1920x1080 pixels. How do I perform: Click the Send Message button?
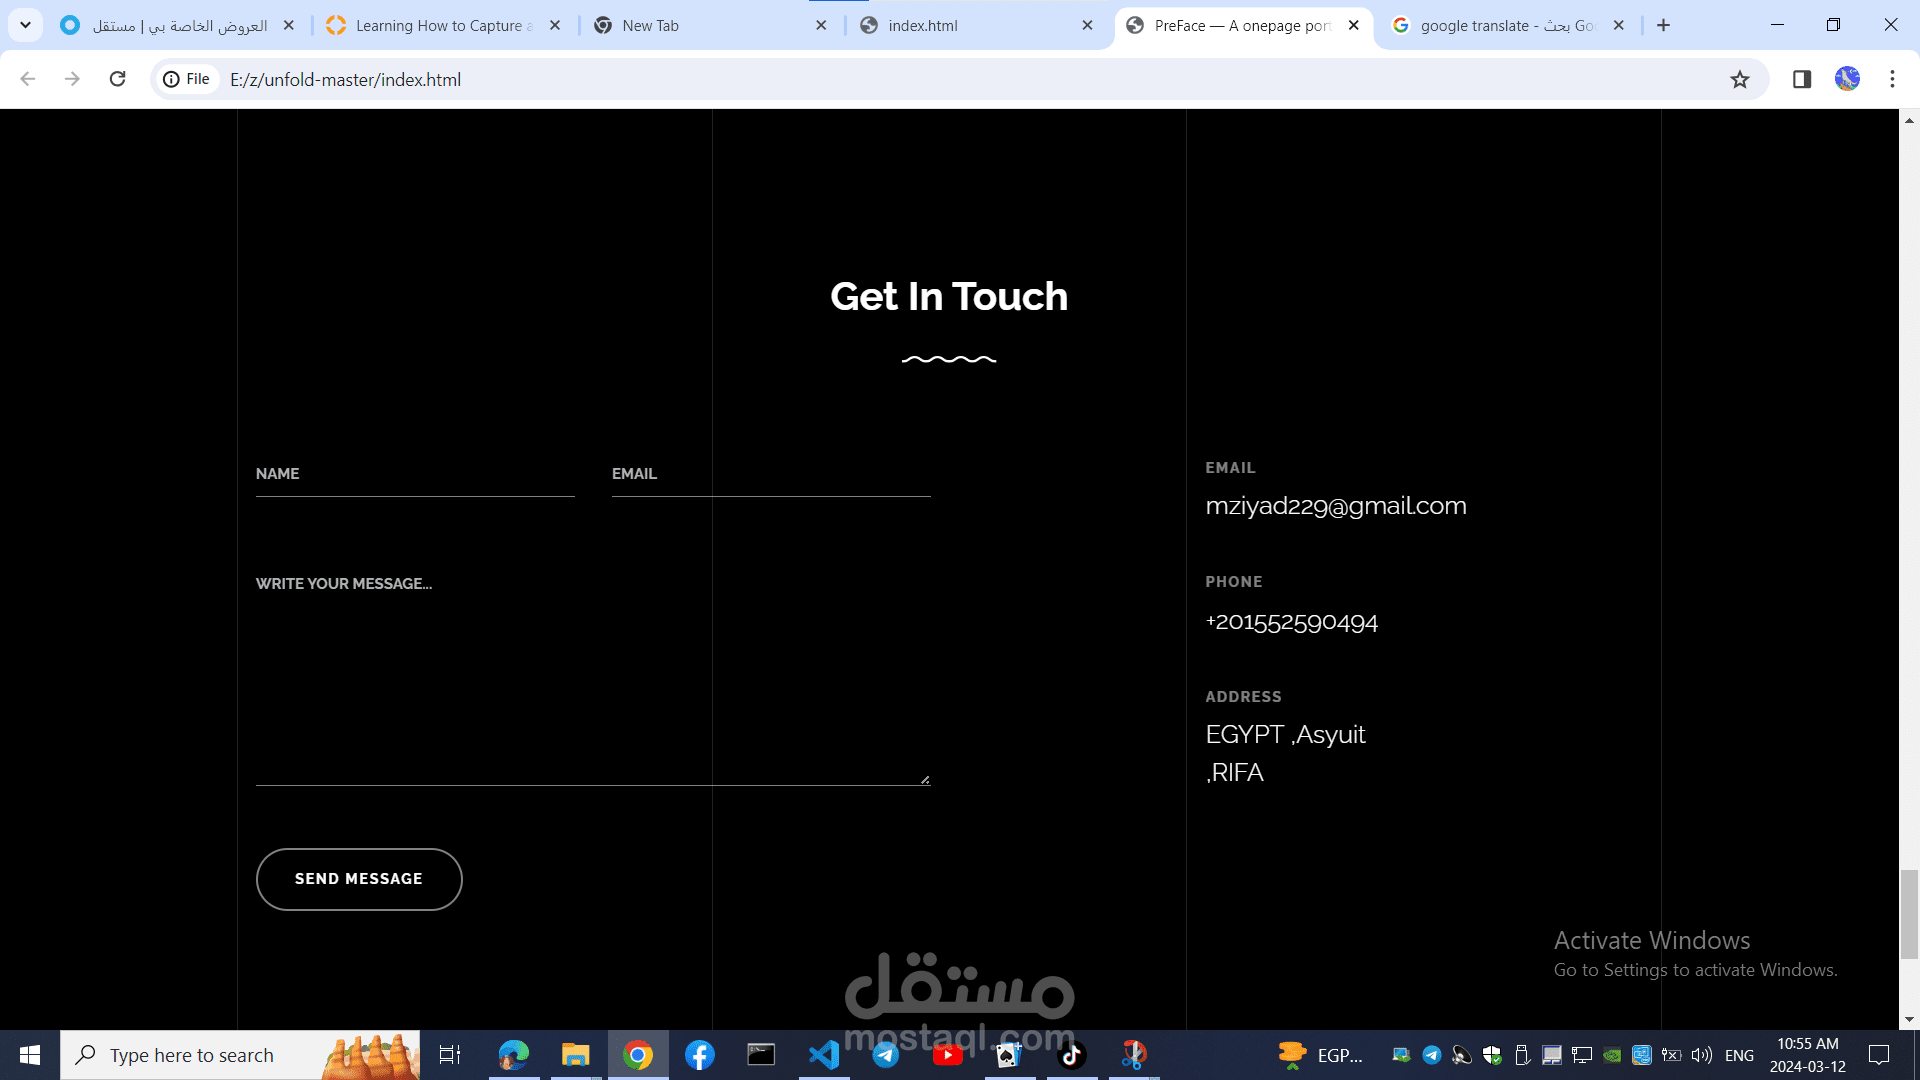click(359, 879)
